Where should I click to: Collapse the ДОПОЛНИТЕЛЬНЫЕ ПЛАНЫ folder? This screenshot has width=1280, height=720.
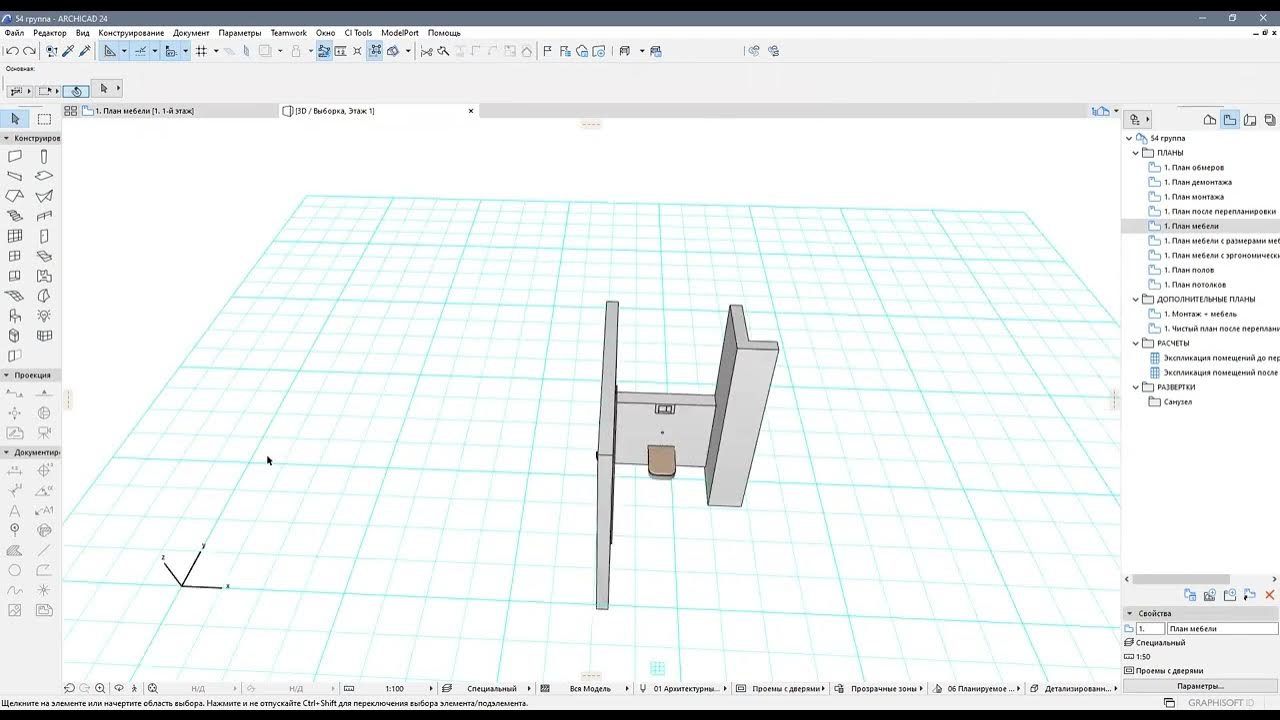[x=1136, y=299]
